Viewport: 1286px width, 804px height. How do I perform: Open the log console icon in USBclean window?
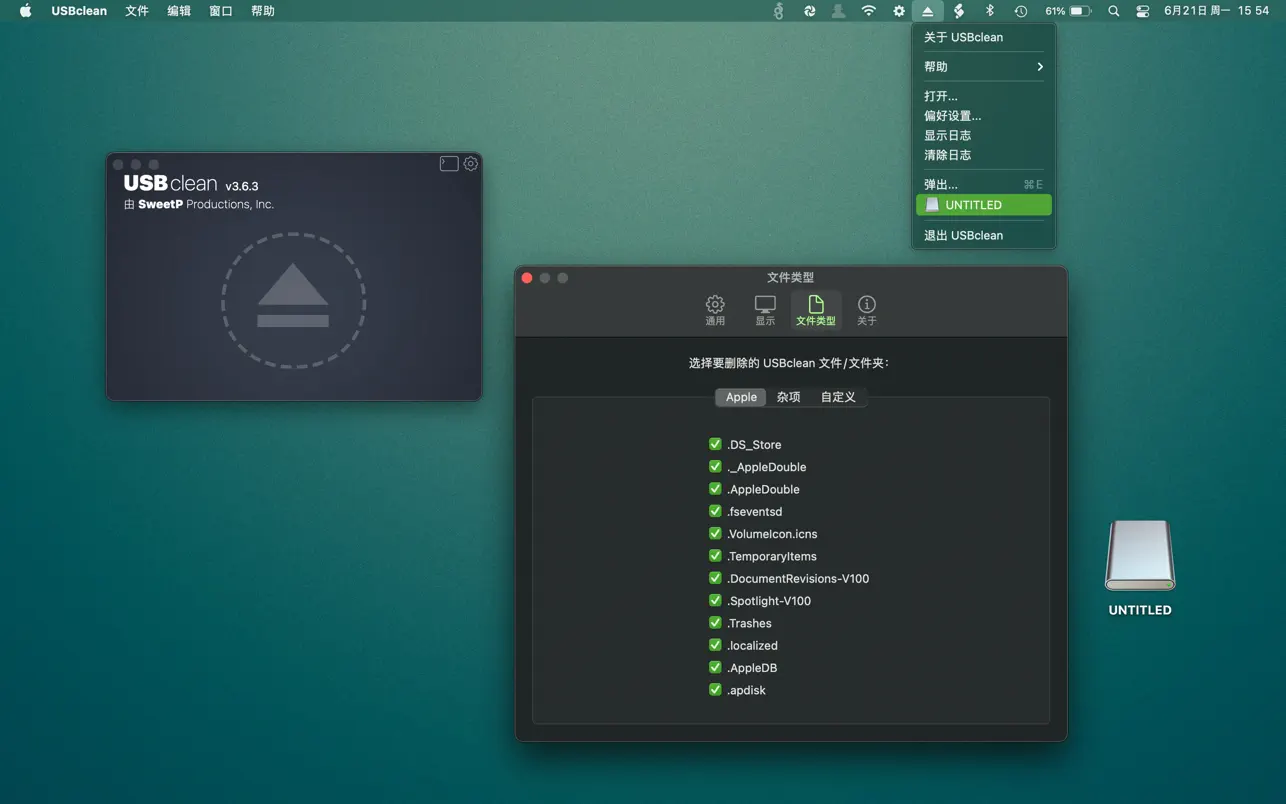click(x=449, y=164)
